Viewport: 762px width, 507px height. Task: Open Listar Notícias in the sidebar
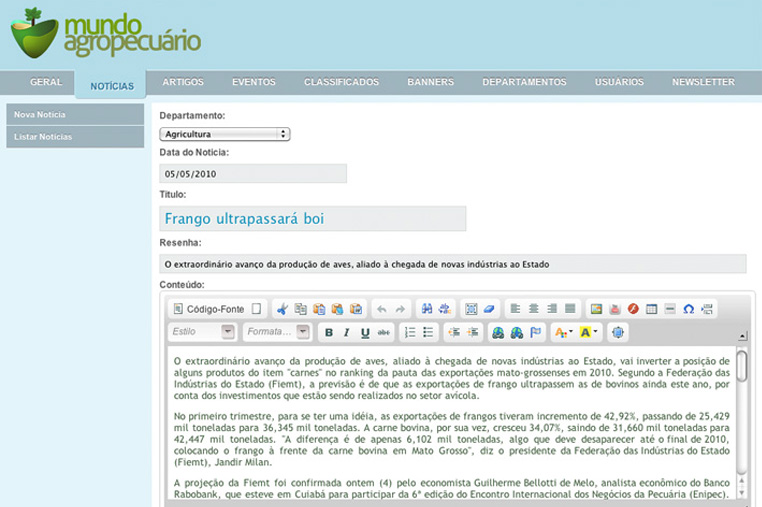click(43, 137)
